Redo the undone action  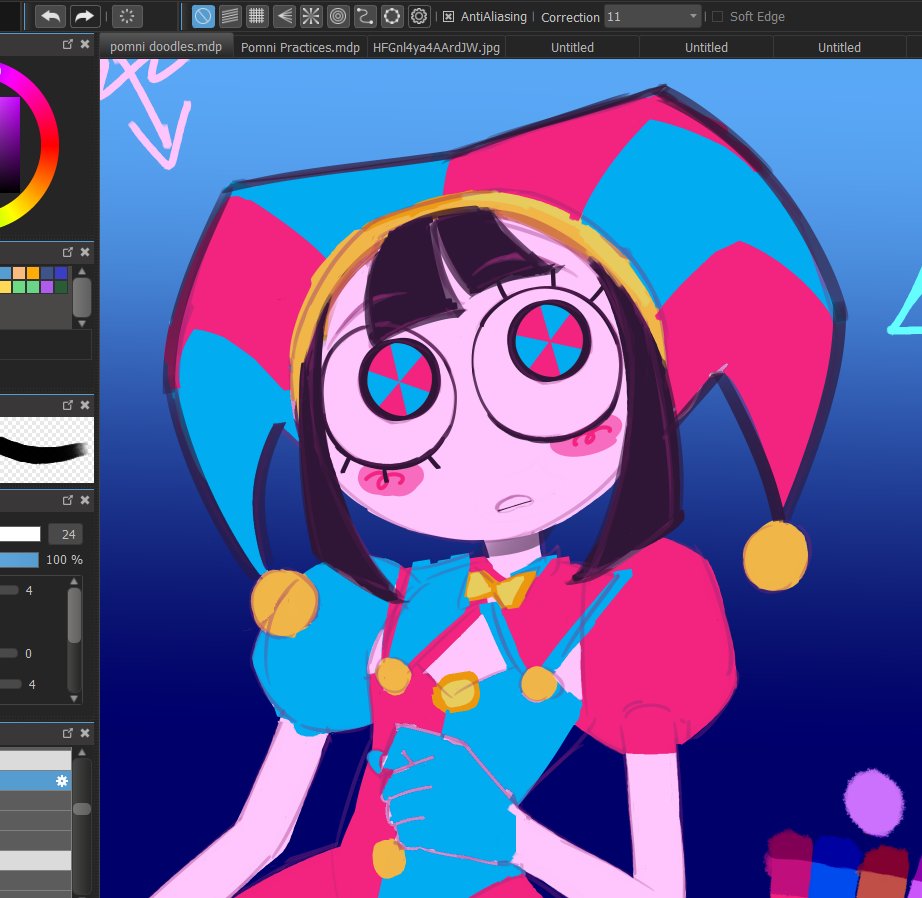(x=85, y=16)
